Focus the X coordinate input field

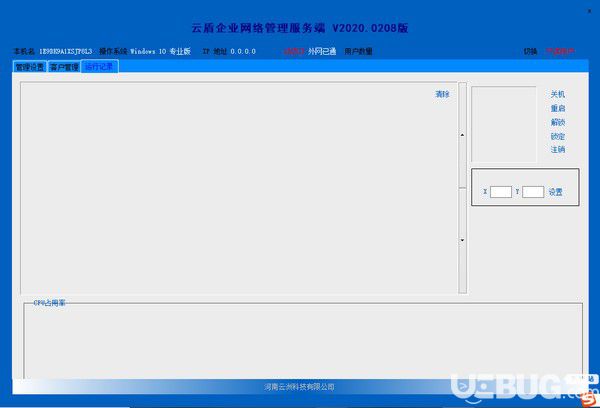click(501, 192)
